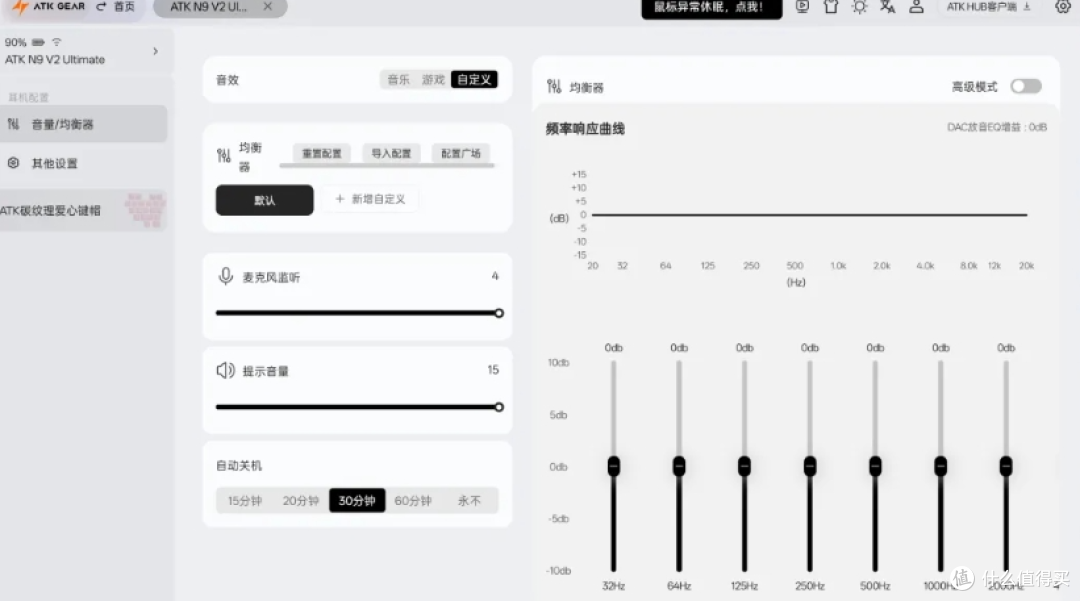The width and height of the screenshot is (1080, 601).
Task: Click the 64Hz equalizer slider knob
Action: click(678, 466)
